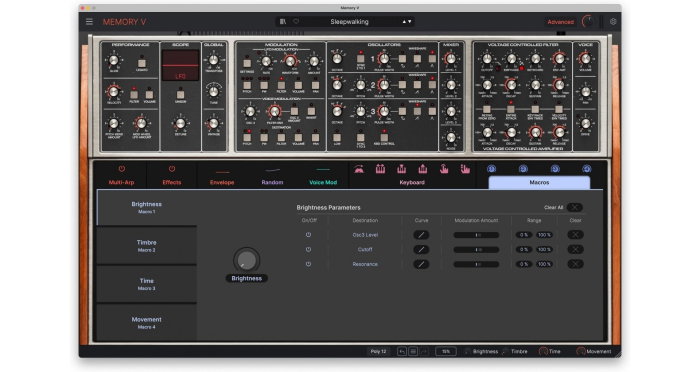Toggle the velocity Filter switch in Performance
The height and width of the screenshot is (372, 700).
tap(134, 95)
